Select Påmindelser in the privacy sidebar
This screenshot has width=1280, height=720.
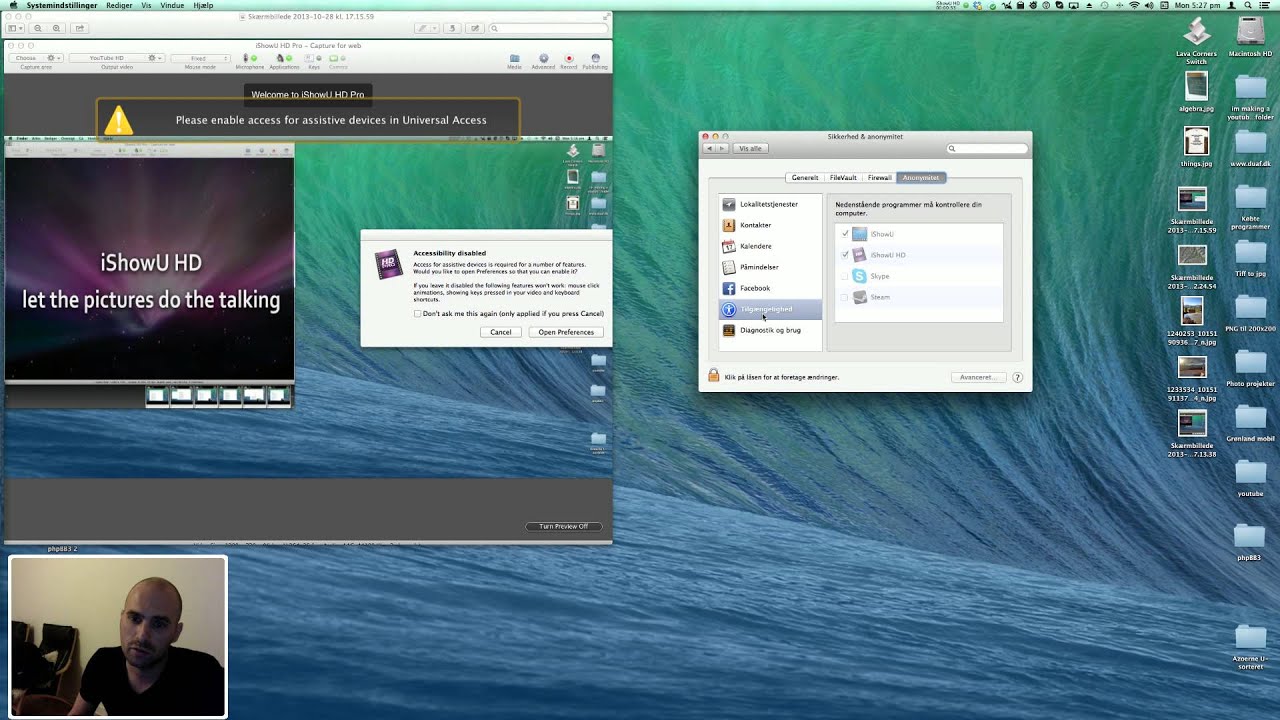pyautogui.click(x=770, y=267)
